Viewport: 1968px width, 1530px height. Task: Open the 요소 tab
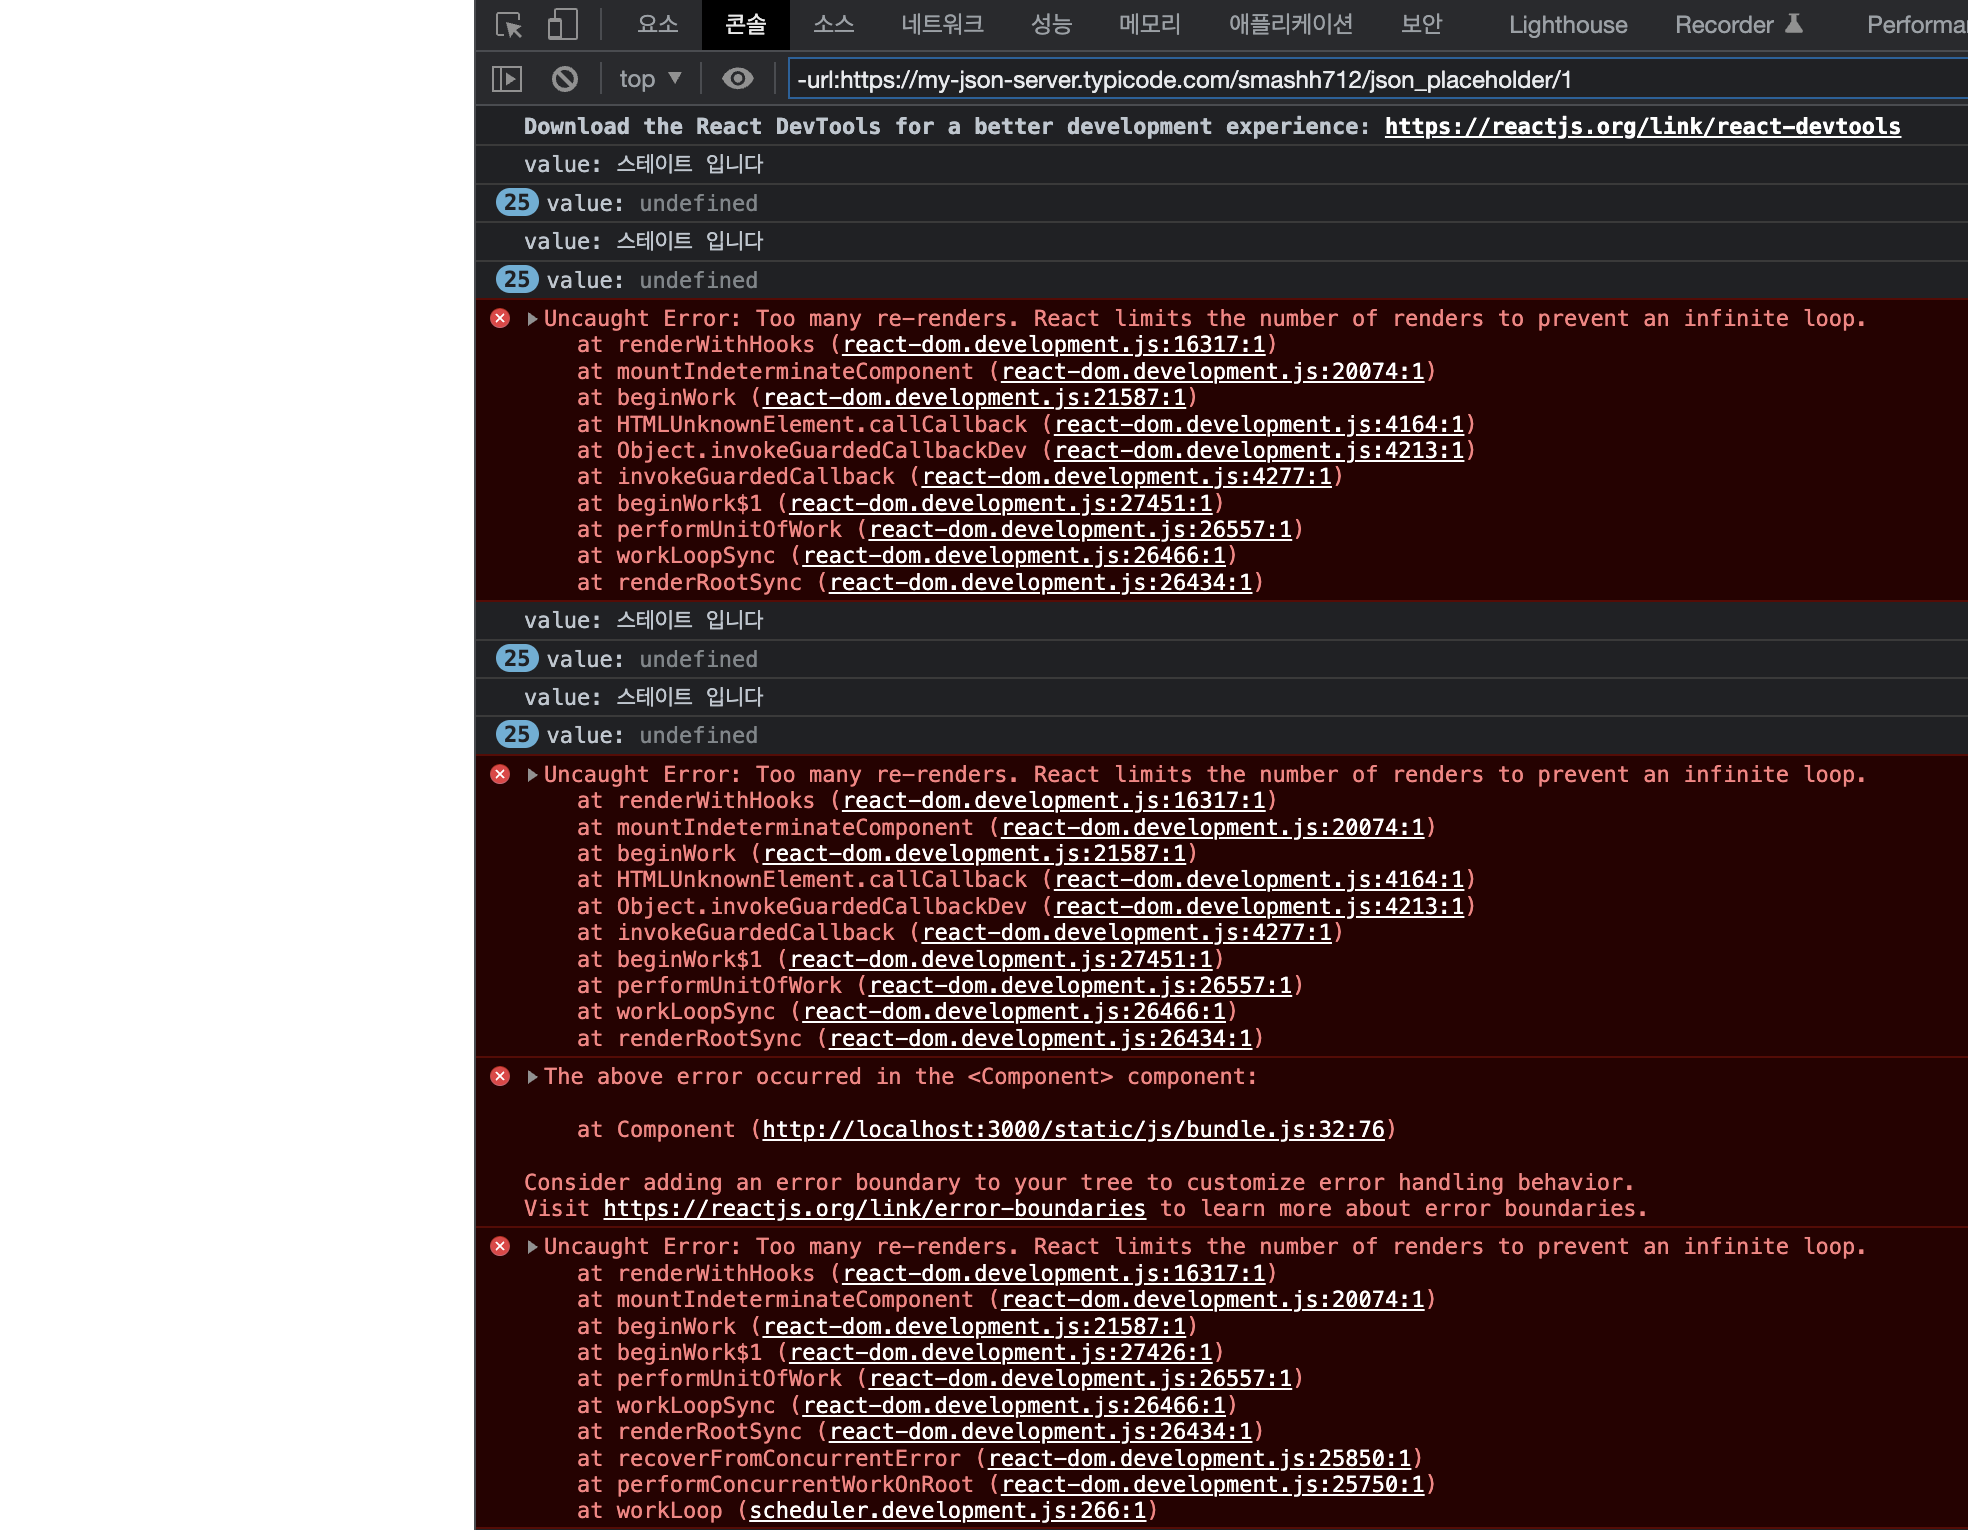(657, 25)
